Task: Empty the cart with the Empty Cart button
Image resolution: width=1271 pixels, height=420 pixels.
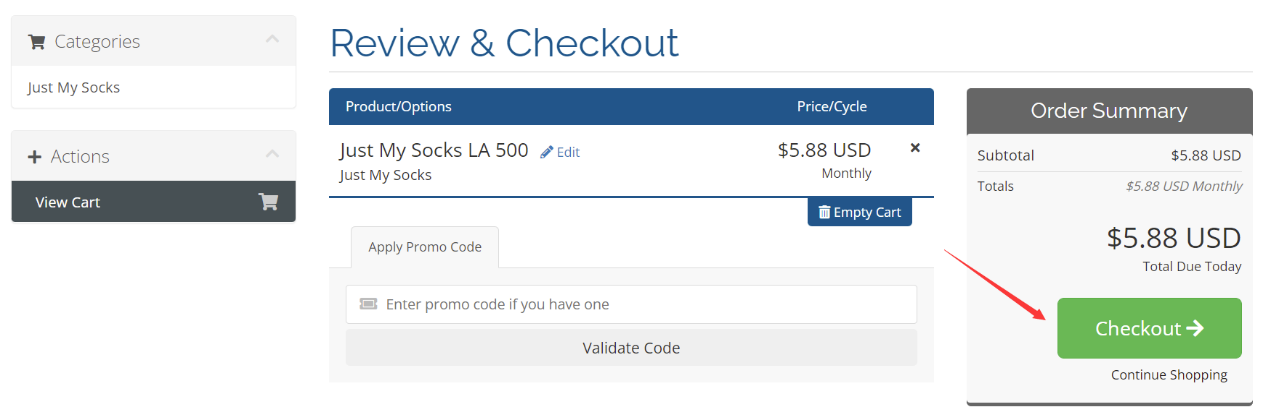Action: pos(860,212)
